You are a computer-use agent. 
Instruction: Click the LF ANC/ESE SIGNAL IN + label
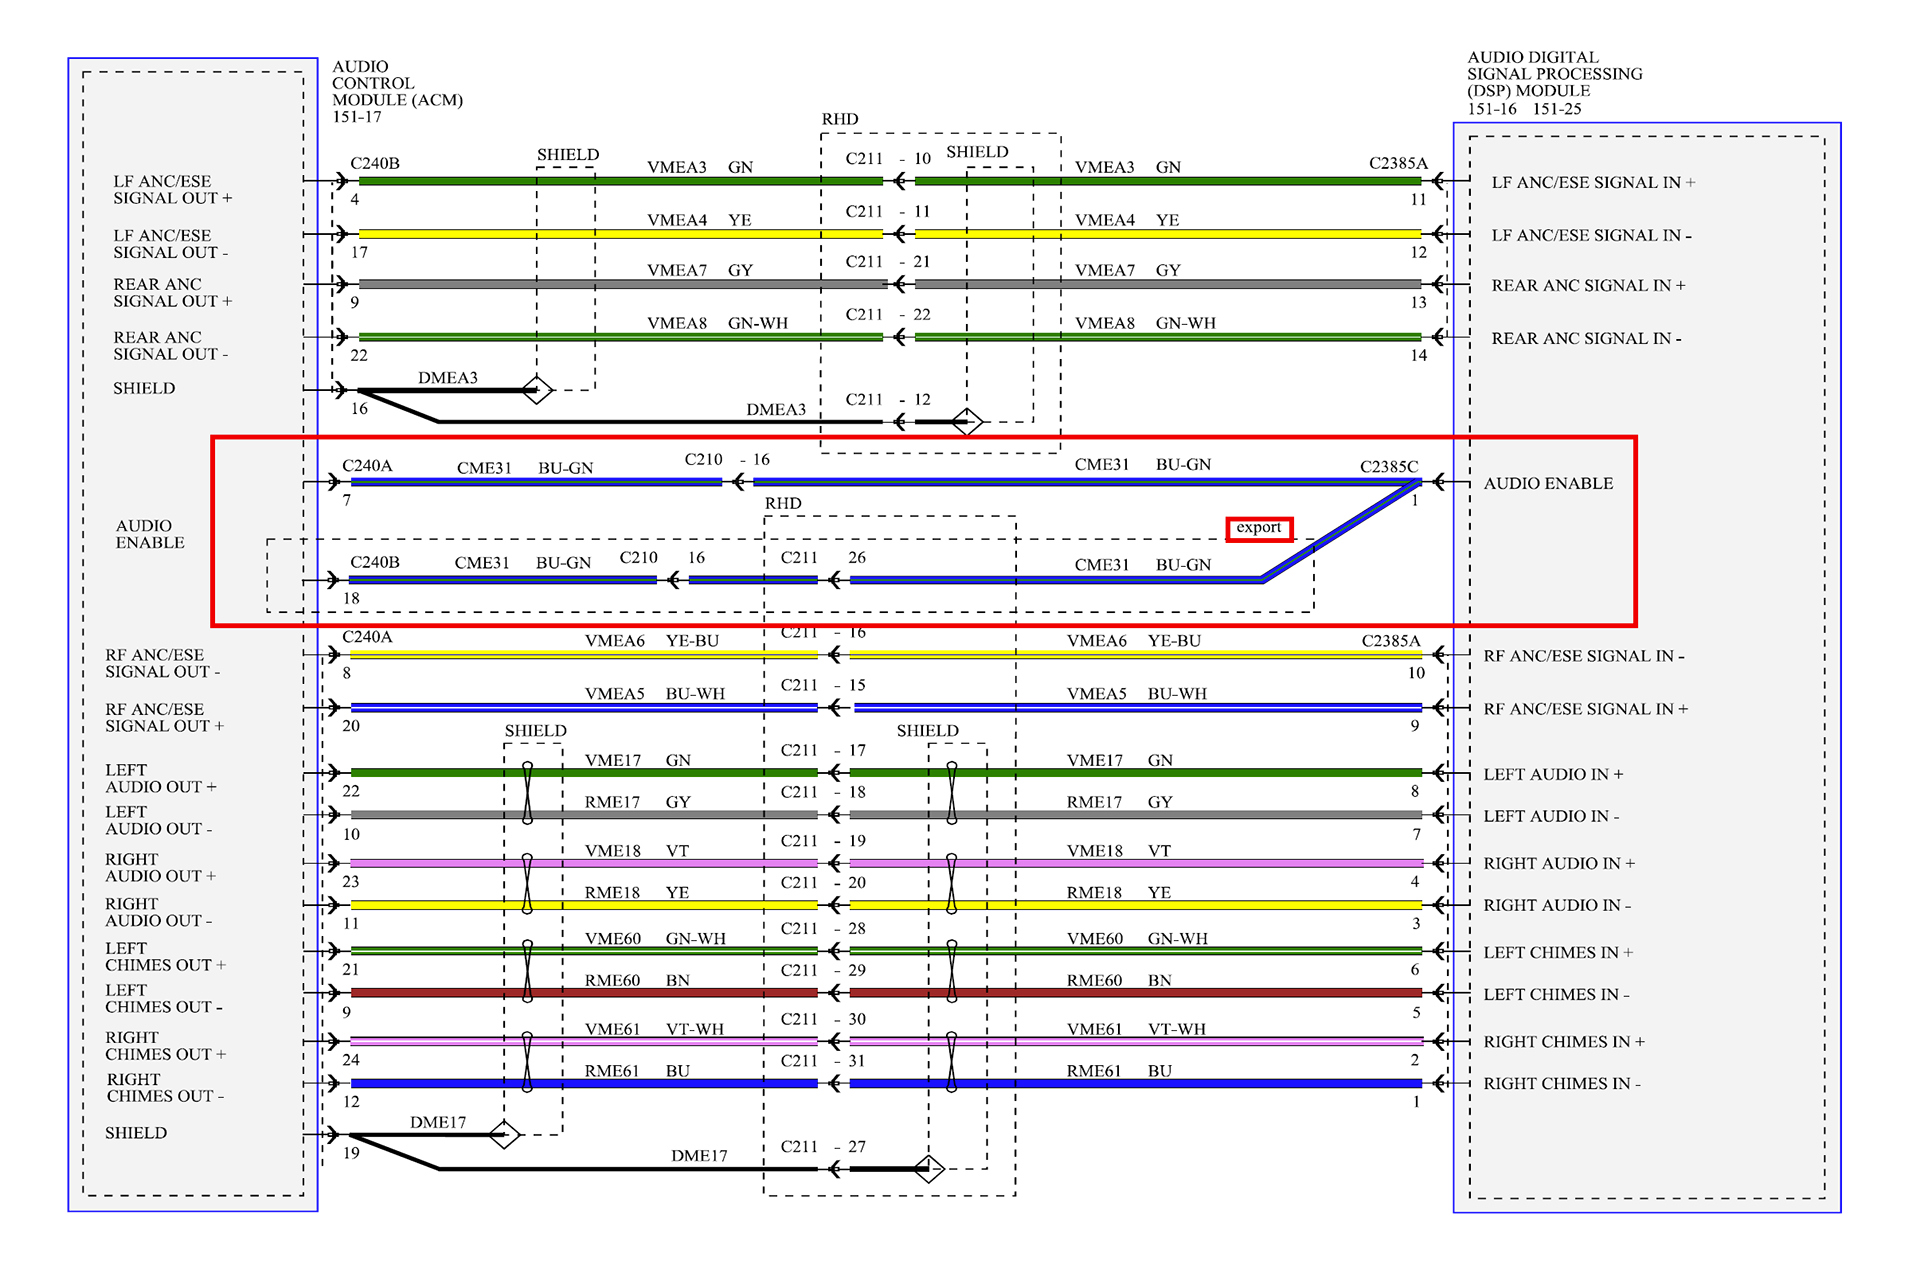coord(1592,182)
